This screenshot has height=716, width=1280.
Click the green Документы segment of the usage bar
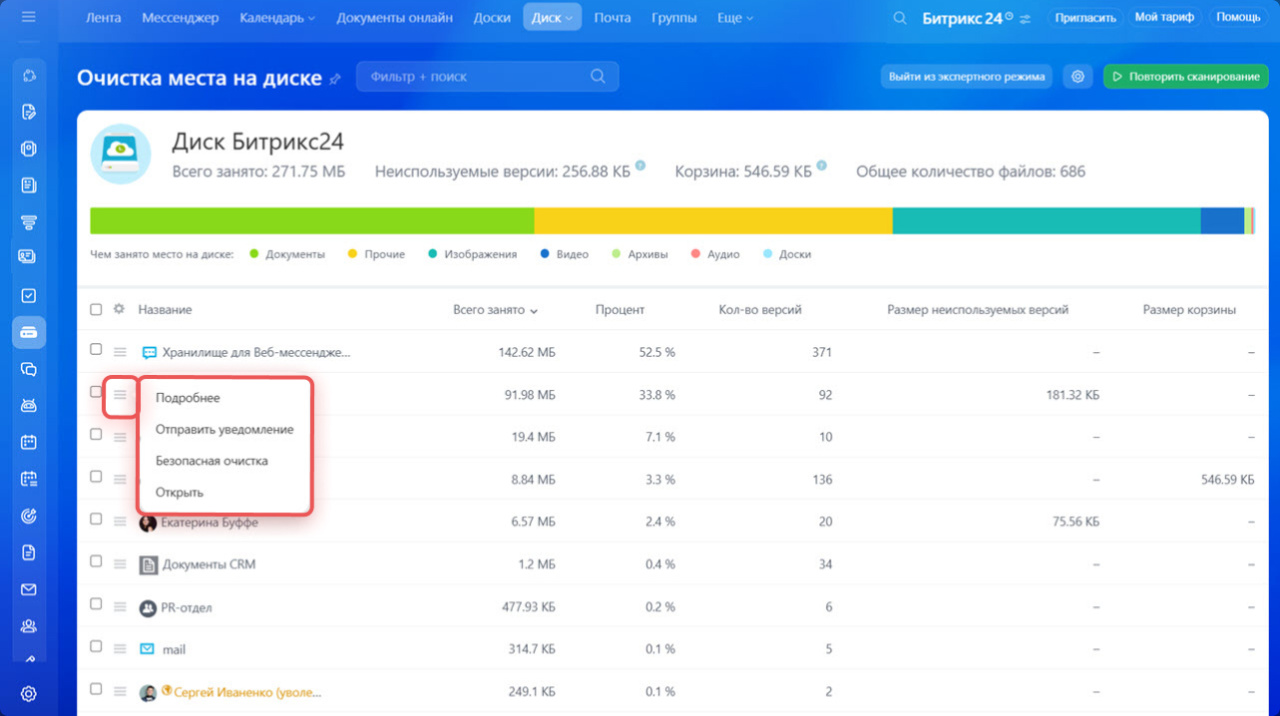pyautogui.click(x=312, y=221)
